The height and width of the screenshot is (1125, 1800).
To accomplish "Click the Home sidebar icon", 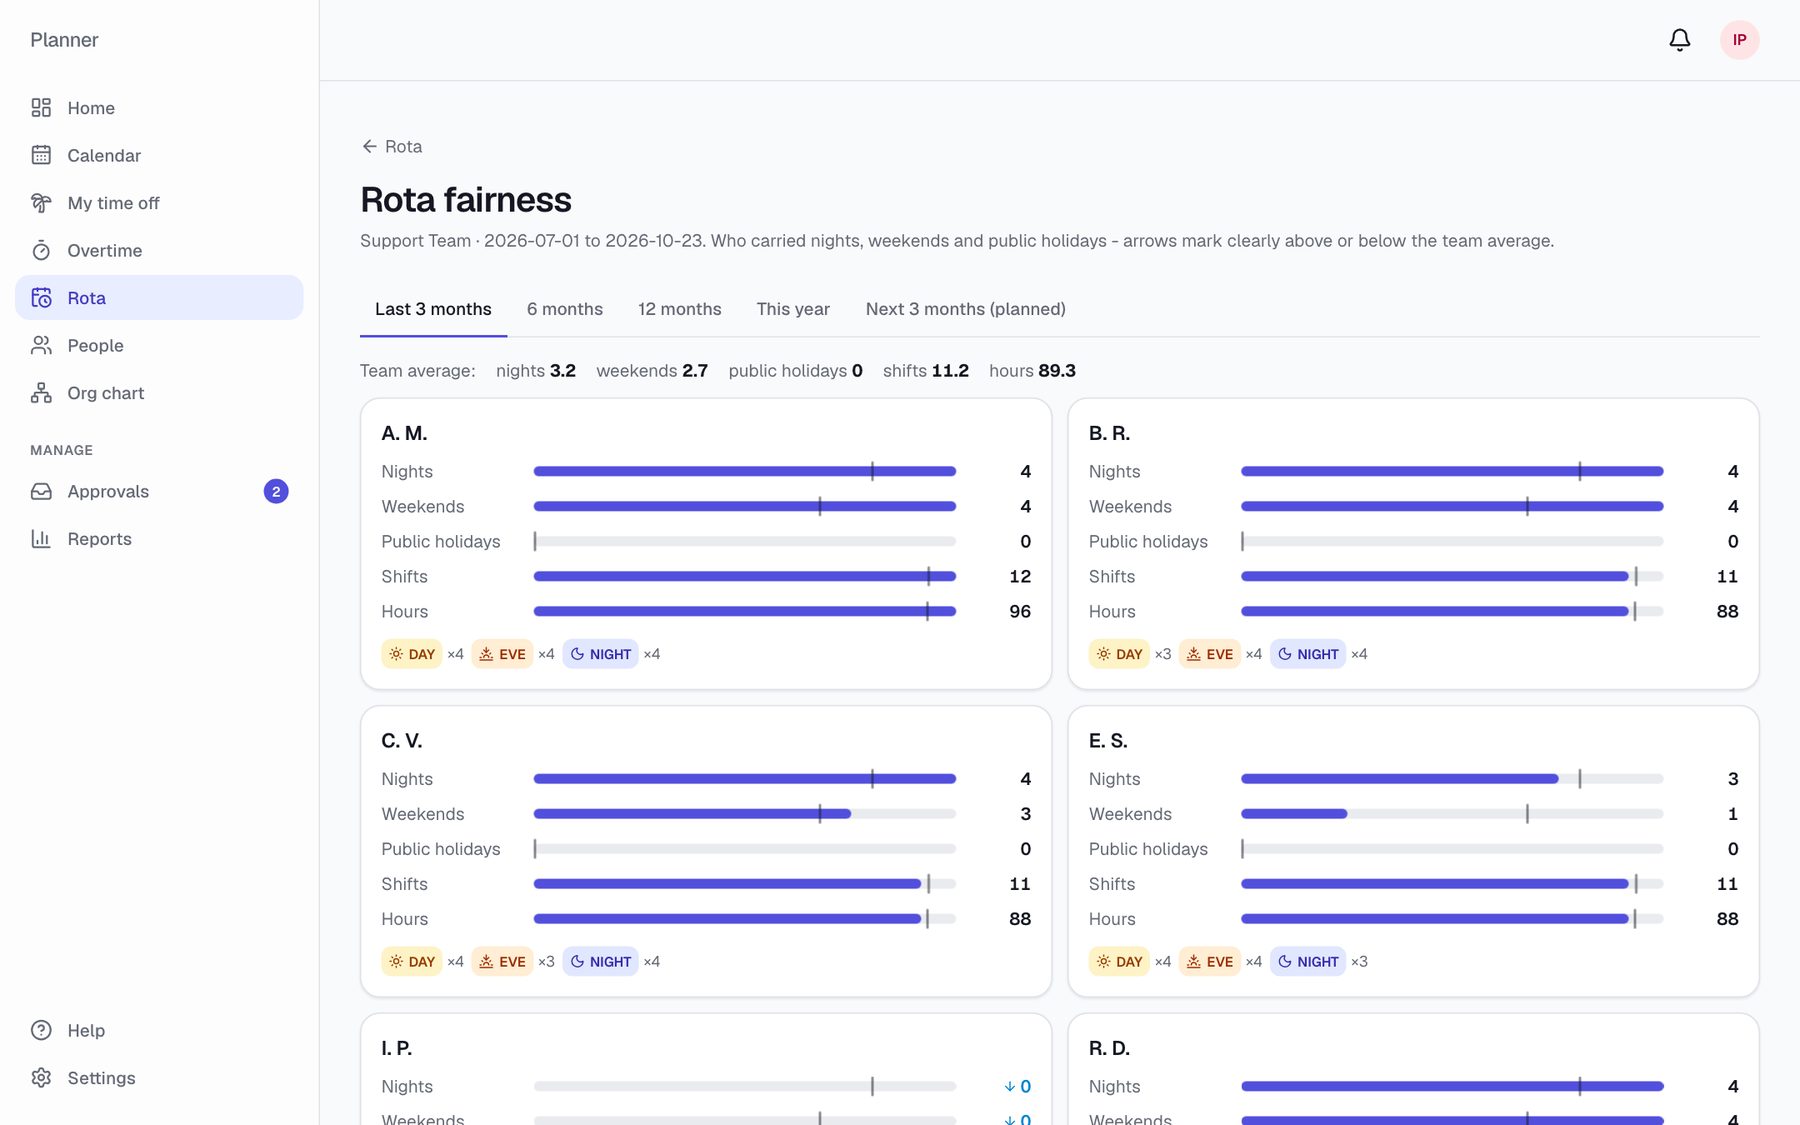I will [41, 108].
